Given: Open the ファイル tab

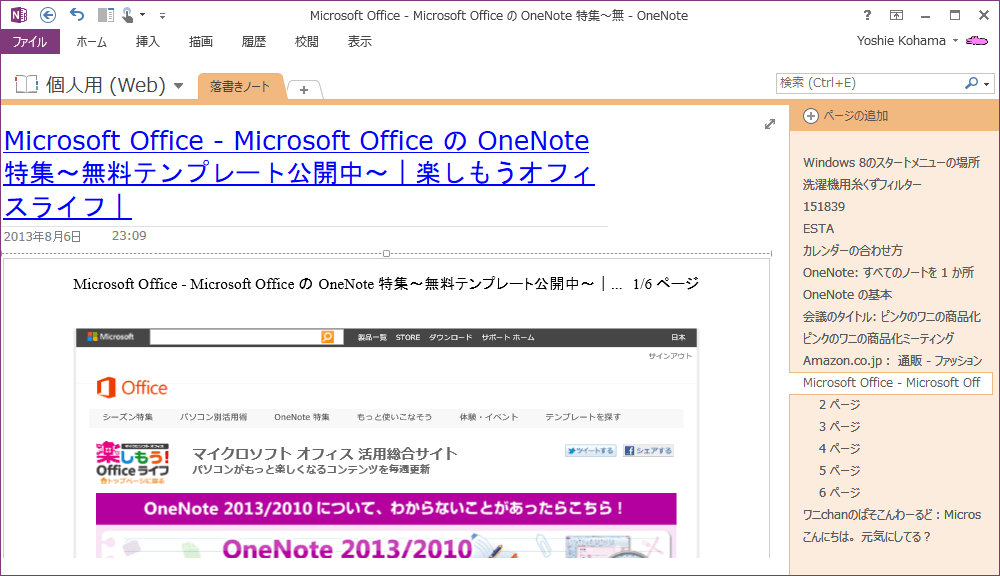Looking at the screenshot, I should tap(30, 41).
